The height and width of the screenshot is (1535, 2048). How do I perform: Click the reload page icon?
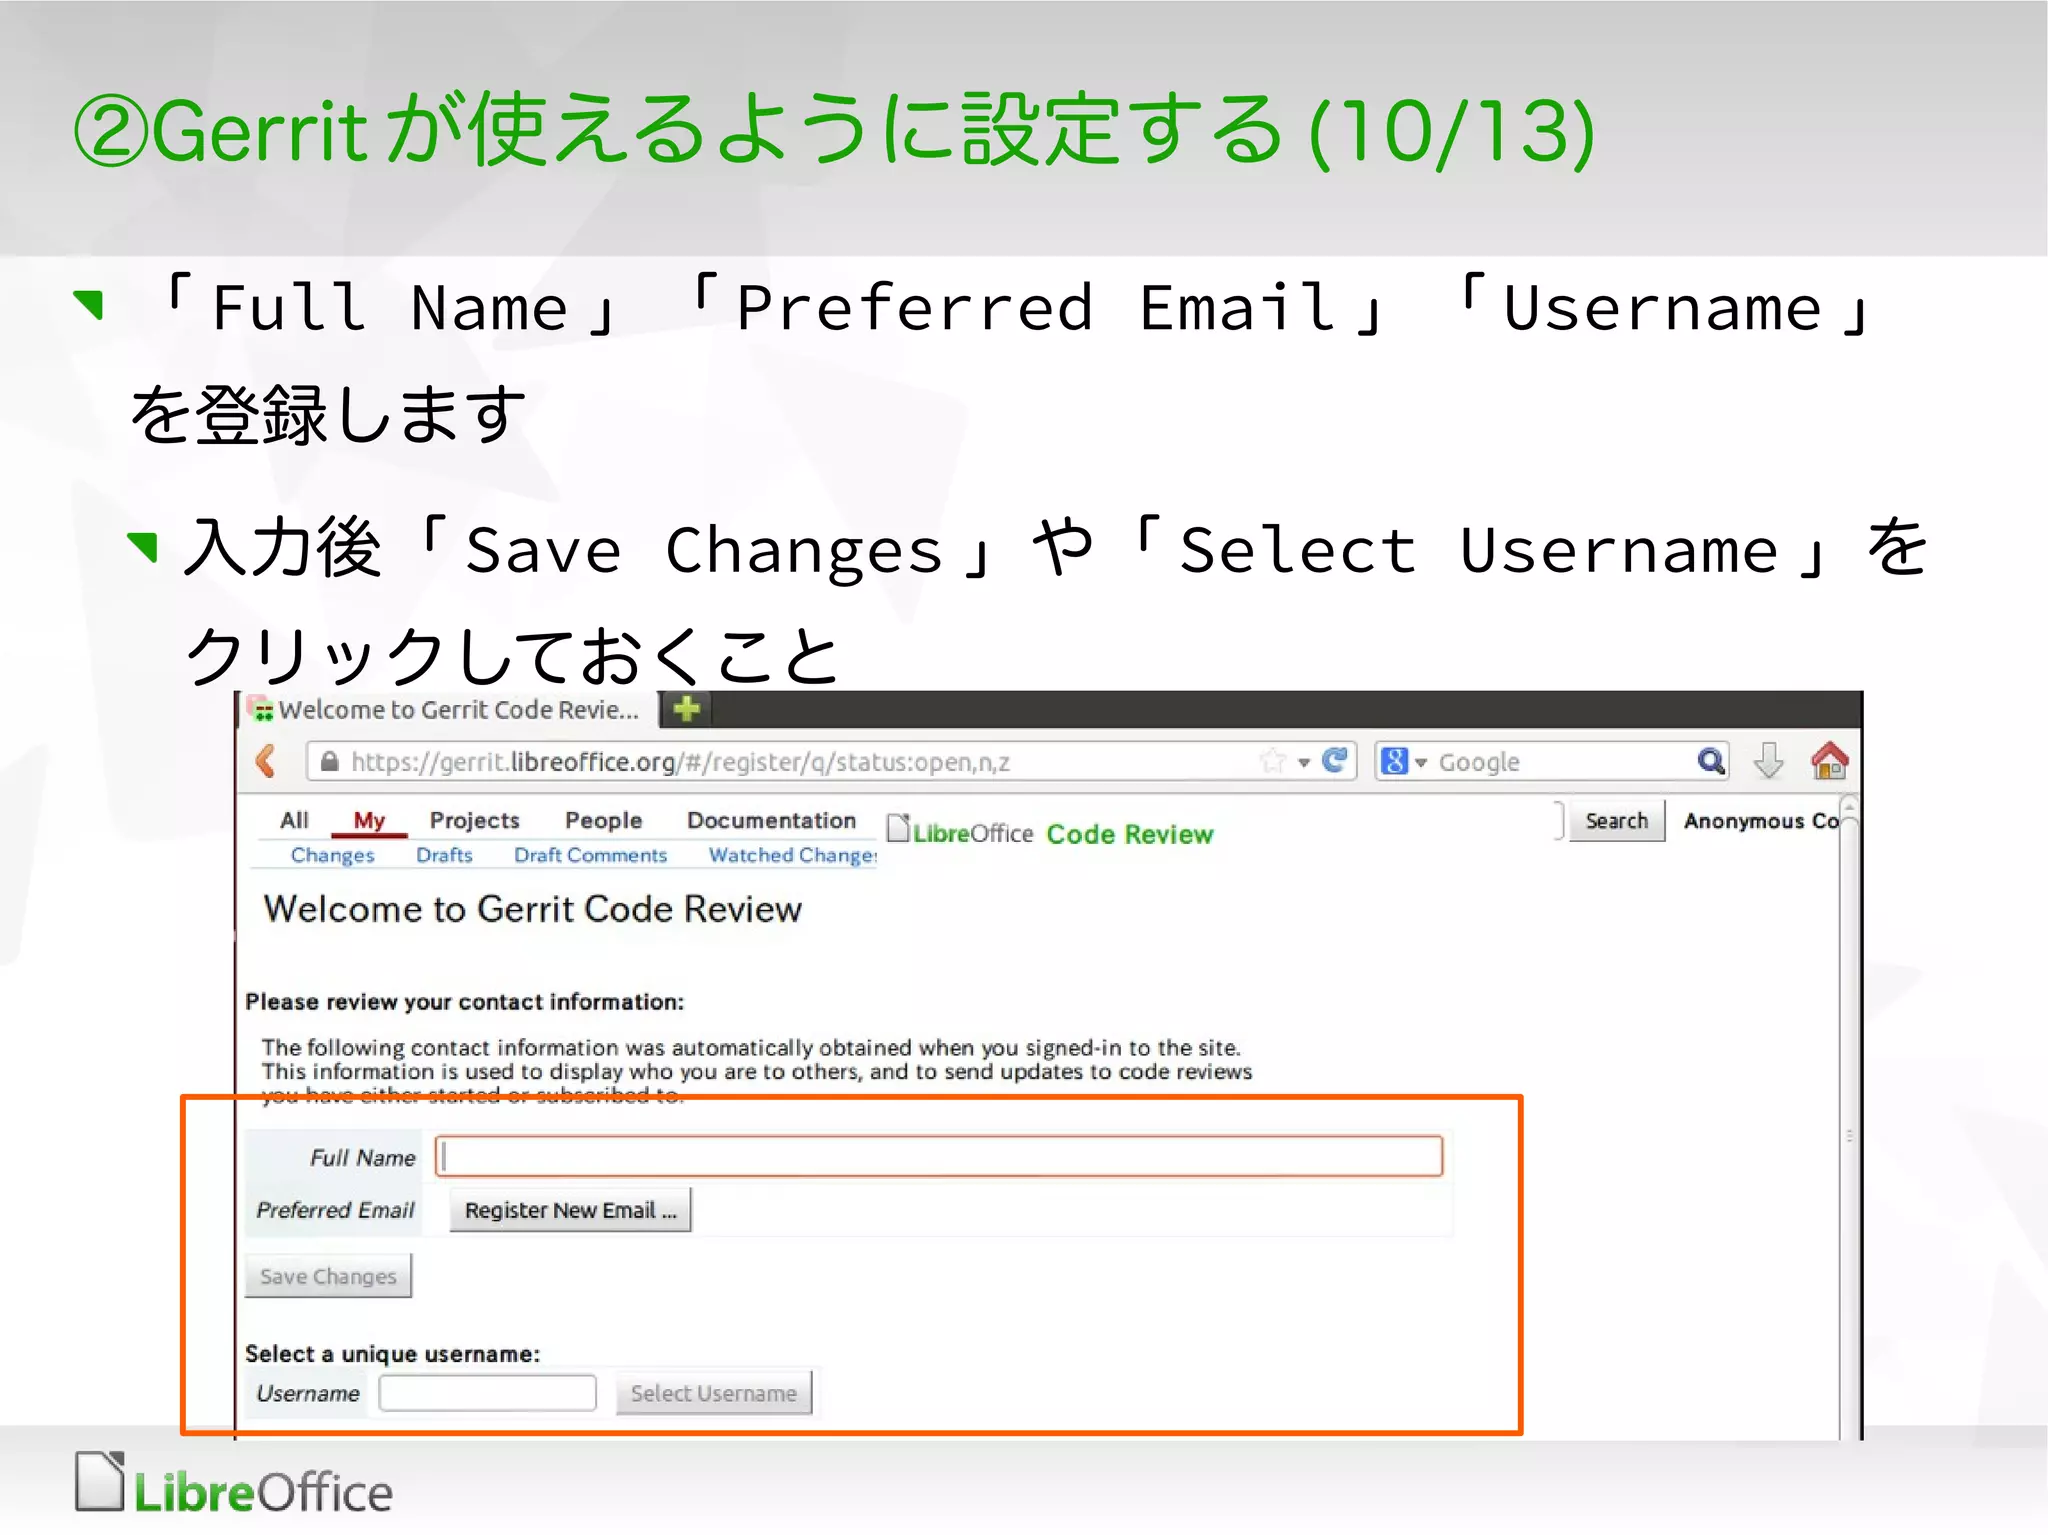(x=1334, y=761)
